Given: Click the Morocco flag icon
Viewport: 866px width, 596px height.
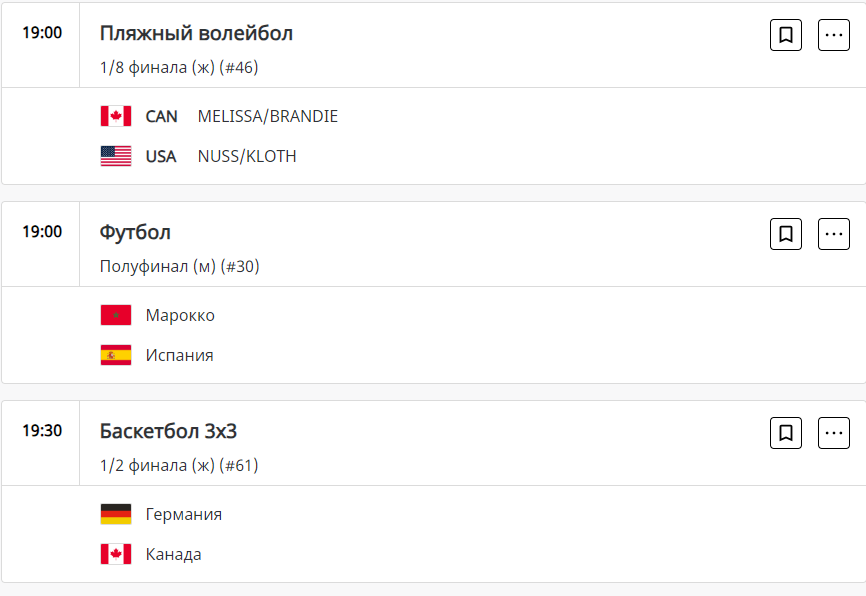Looking at the screenshot, I should pyautogui.click(x=116, y=315).
